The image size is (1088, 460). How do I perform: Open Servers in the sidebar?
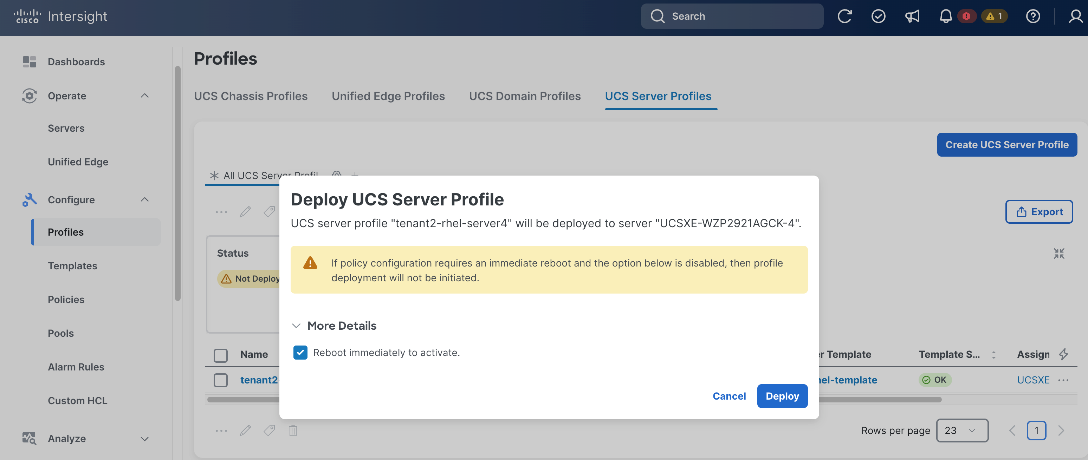point(66,128)
